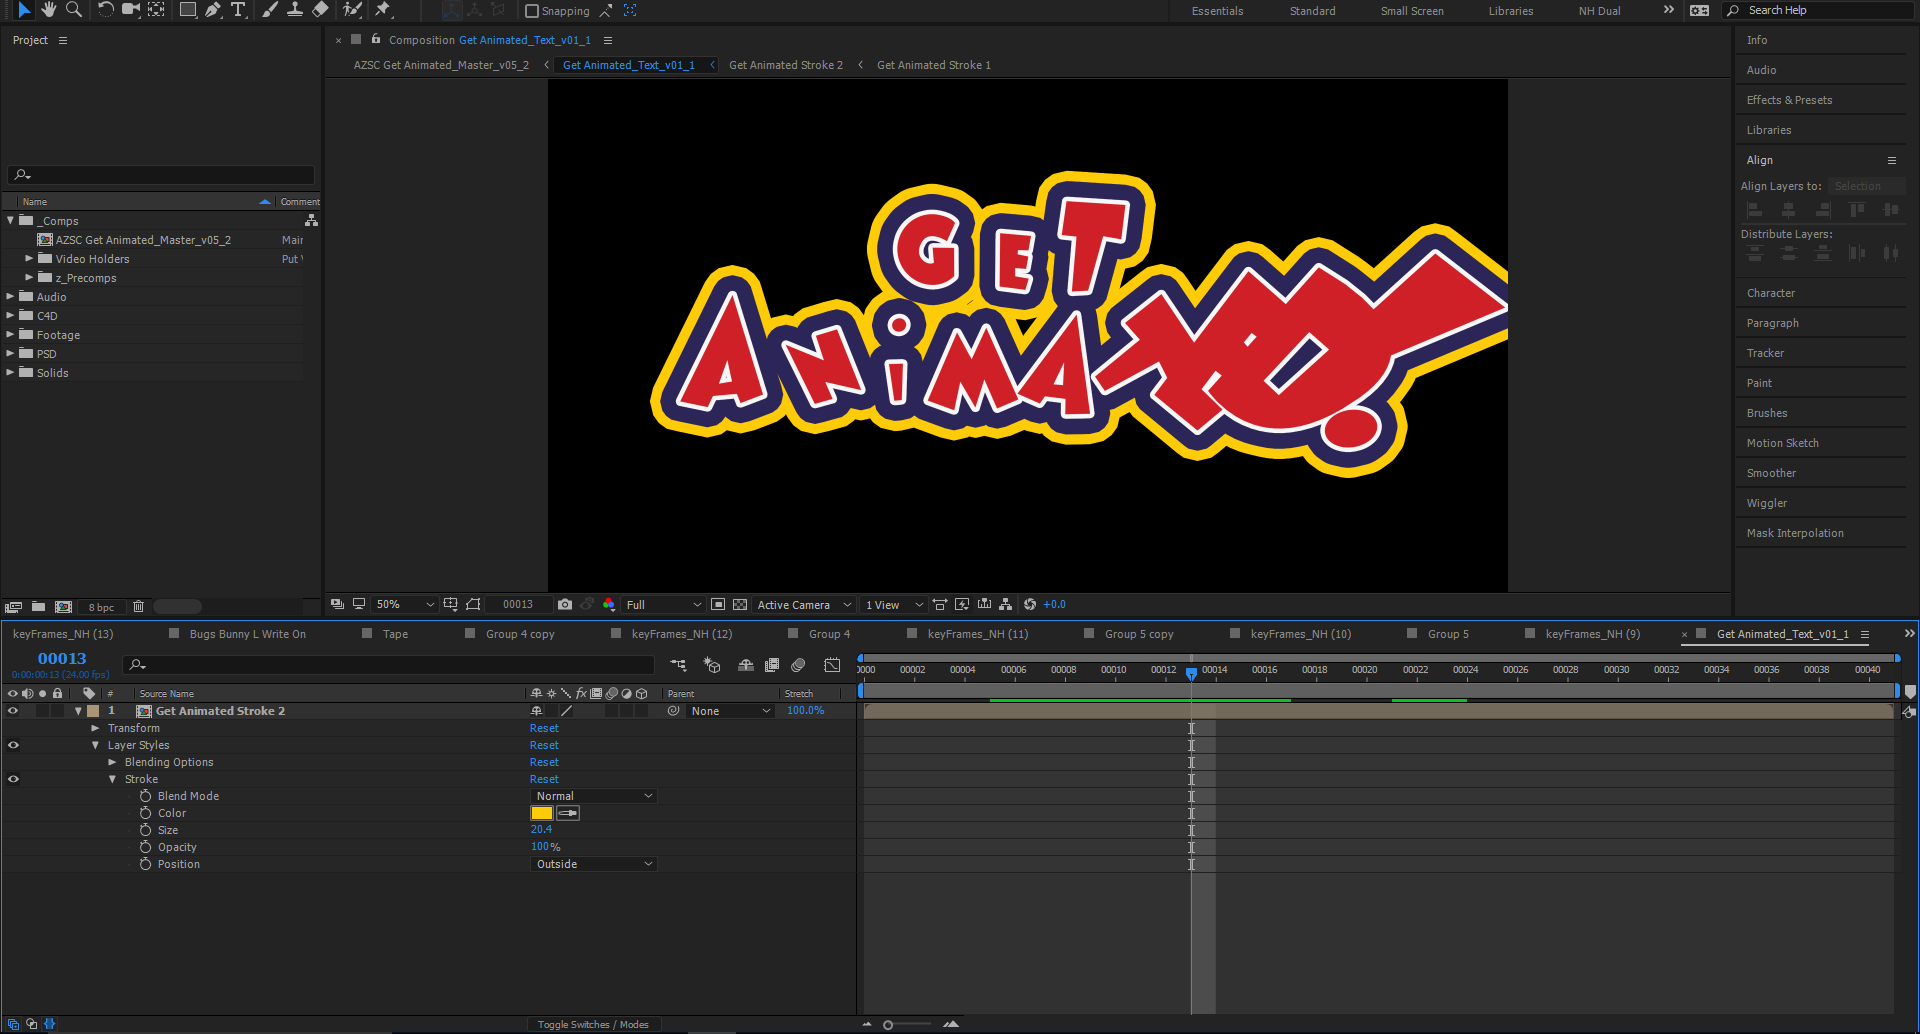This screenshot has width=1920, height=1034.
Task: Expand the Audio folder in Project panel
Action: 10,297
